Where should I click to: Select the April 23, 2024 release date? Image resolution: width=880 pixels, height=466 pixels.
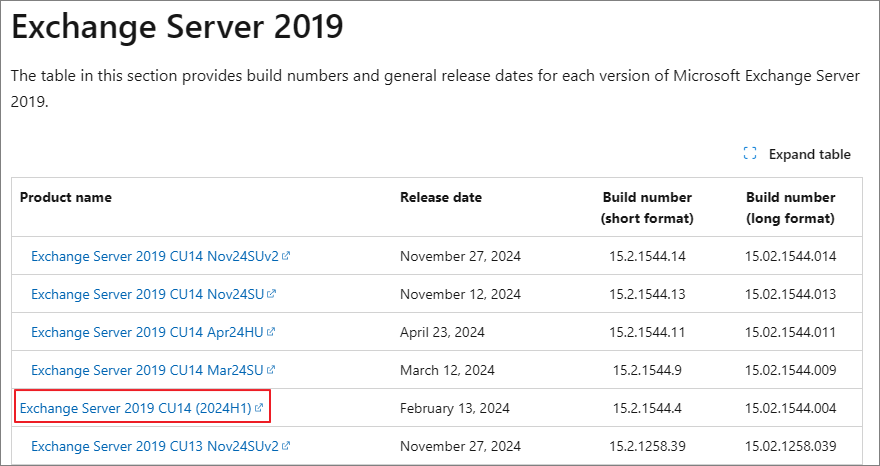coord(442,332)
